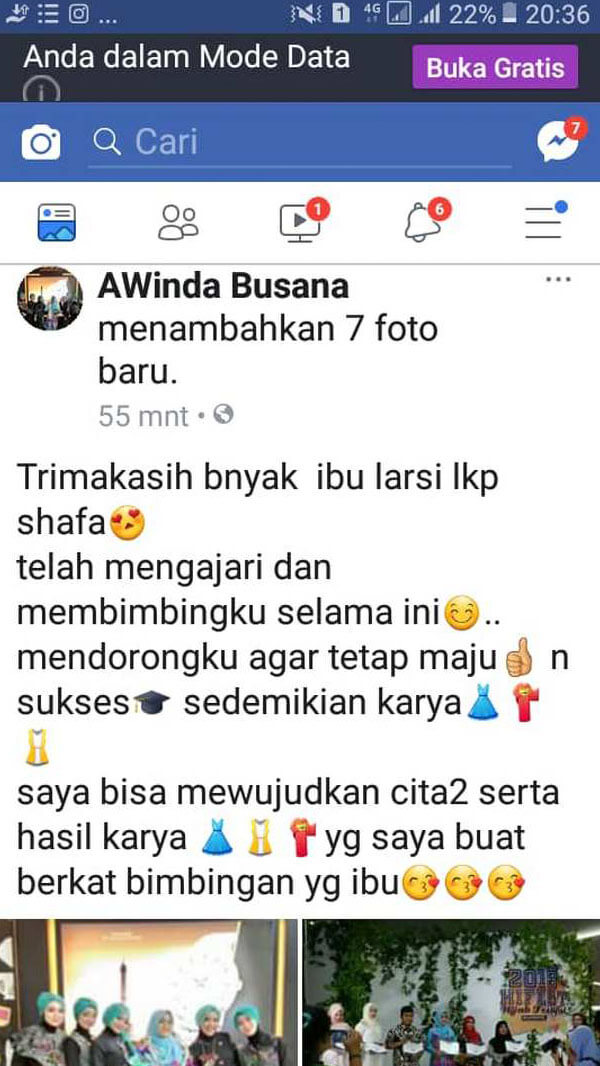
Task: Open notifications bell with 6 alerts
Action: tap(427, 221)
